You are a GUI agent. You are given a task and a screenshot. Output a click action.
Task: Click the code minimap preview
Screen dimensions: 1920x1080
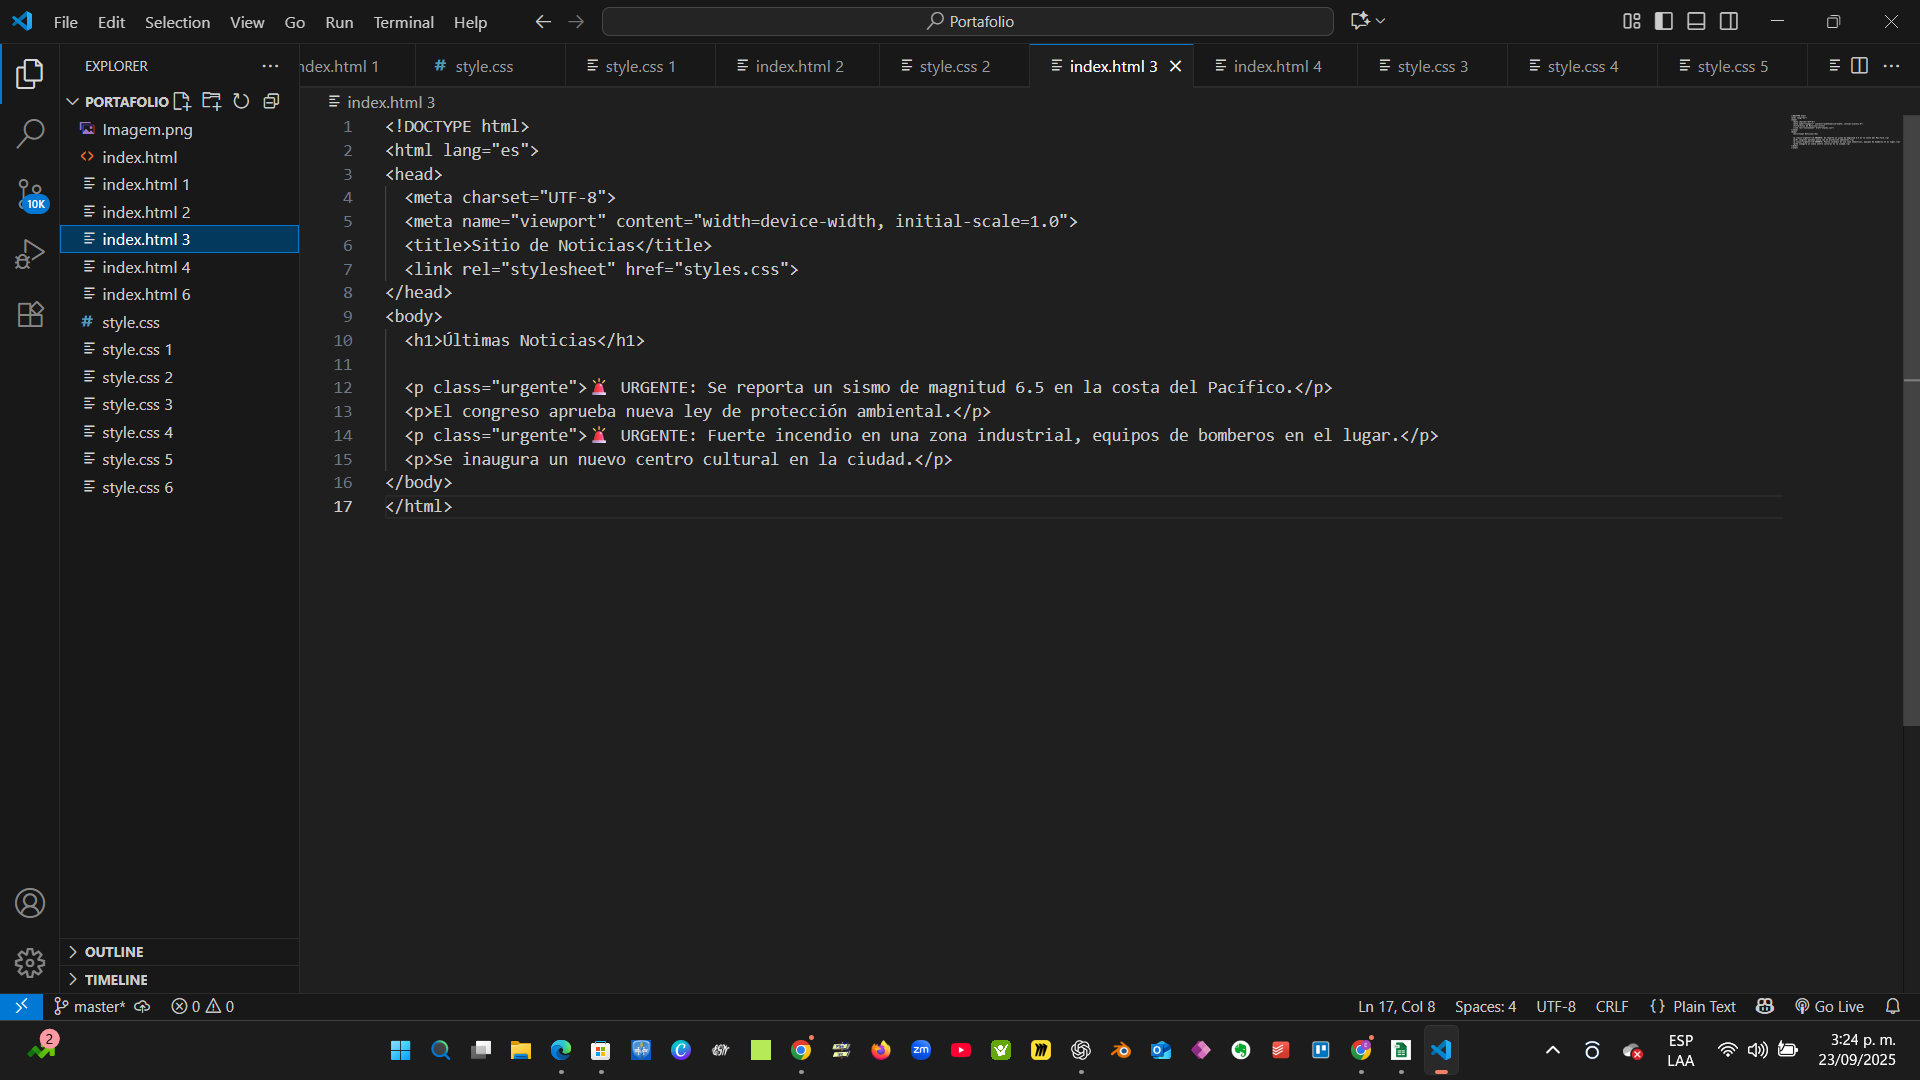pos(1845,131)
